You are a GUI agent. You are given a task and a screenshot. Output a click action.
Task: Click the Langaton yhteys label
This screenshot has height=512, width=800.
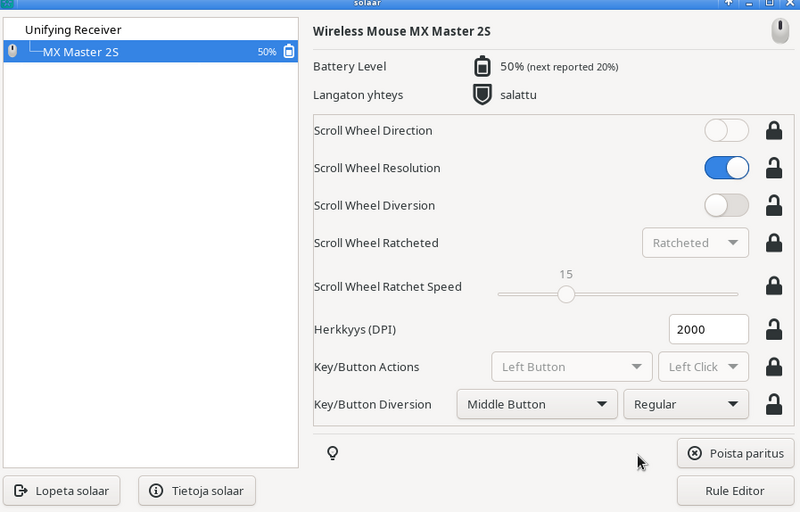pyautogui.click(x=358, y=95)
